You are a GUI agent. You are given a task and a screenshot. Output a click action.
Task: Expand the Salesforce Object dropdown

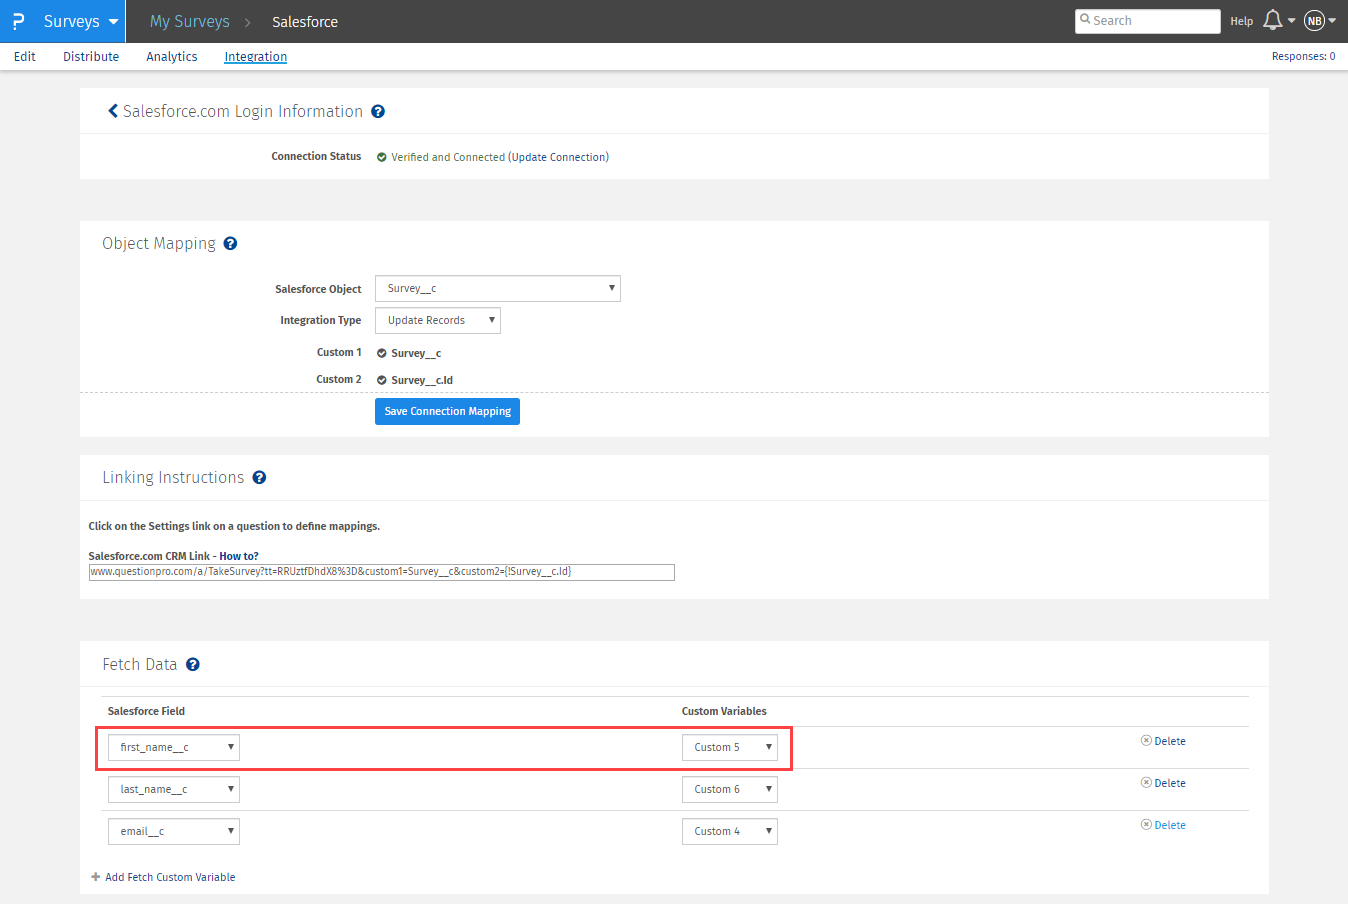497,289
